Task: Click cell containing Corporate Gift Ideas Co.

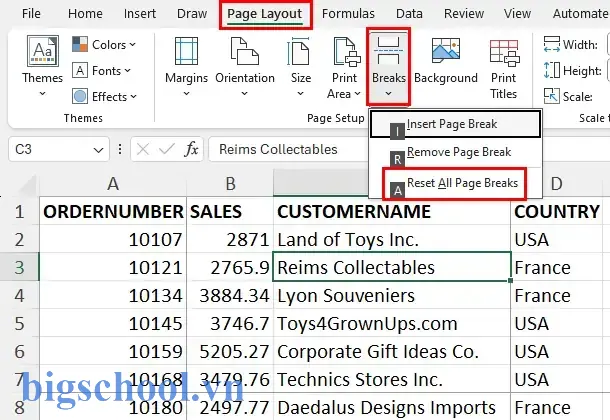Action: coord(392,352)
